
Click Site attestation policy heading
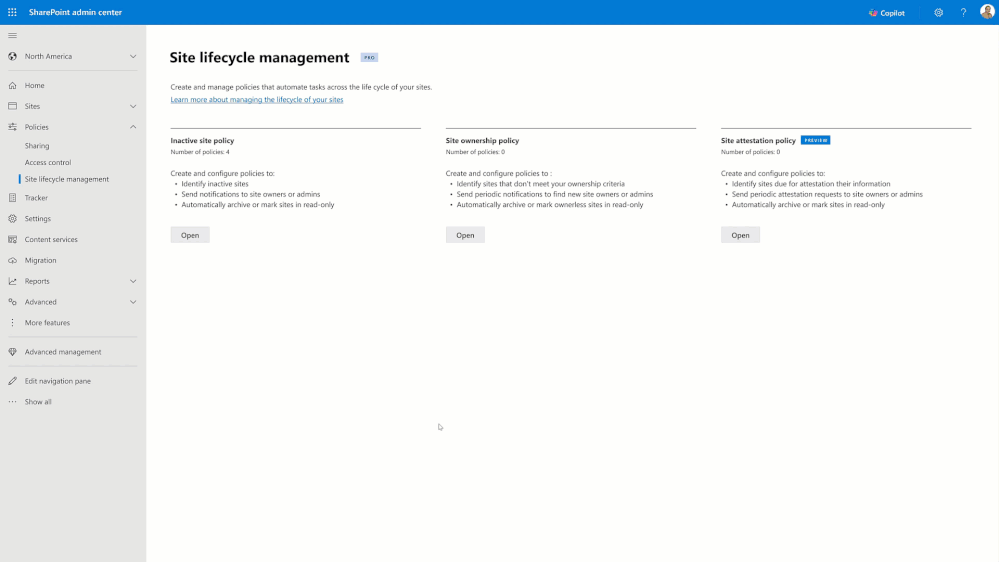(x=758, y=140)
